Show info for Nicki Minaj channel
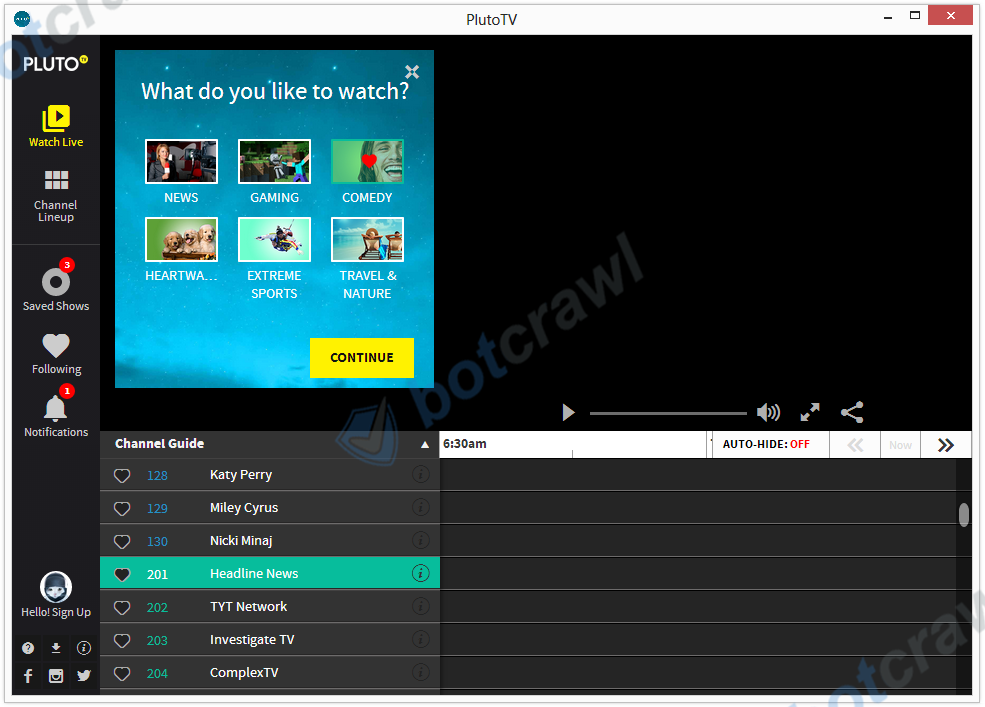Viewport: 985px width, 707px height. click(421, 540)
